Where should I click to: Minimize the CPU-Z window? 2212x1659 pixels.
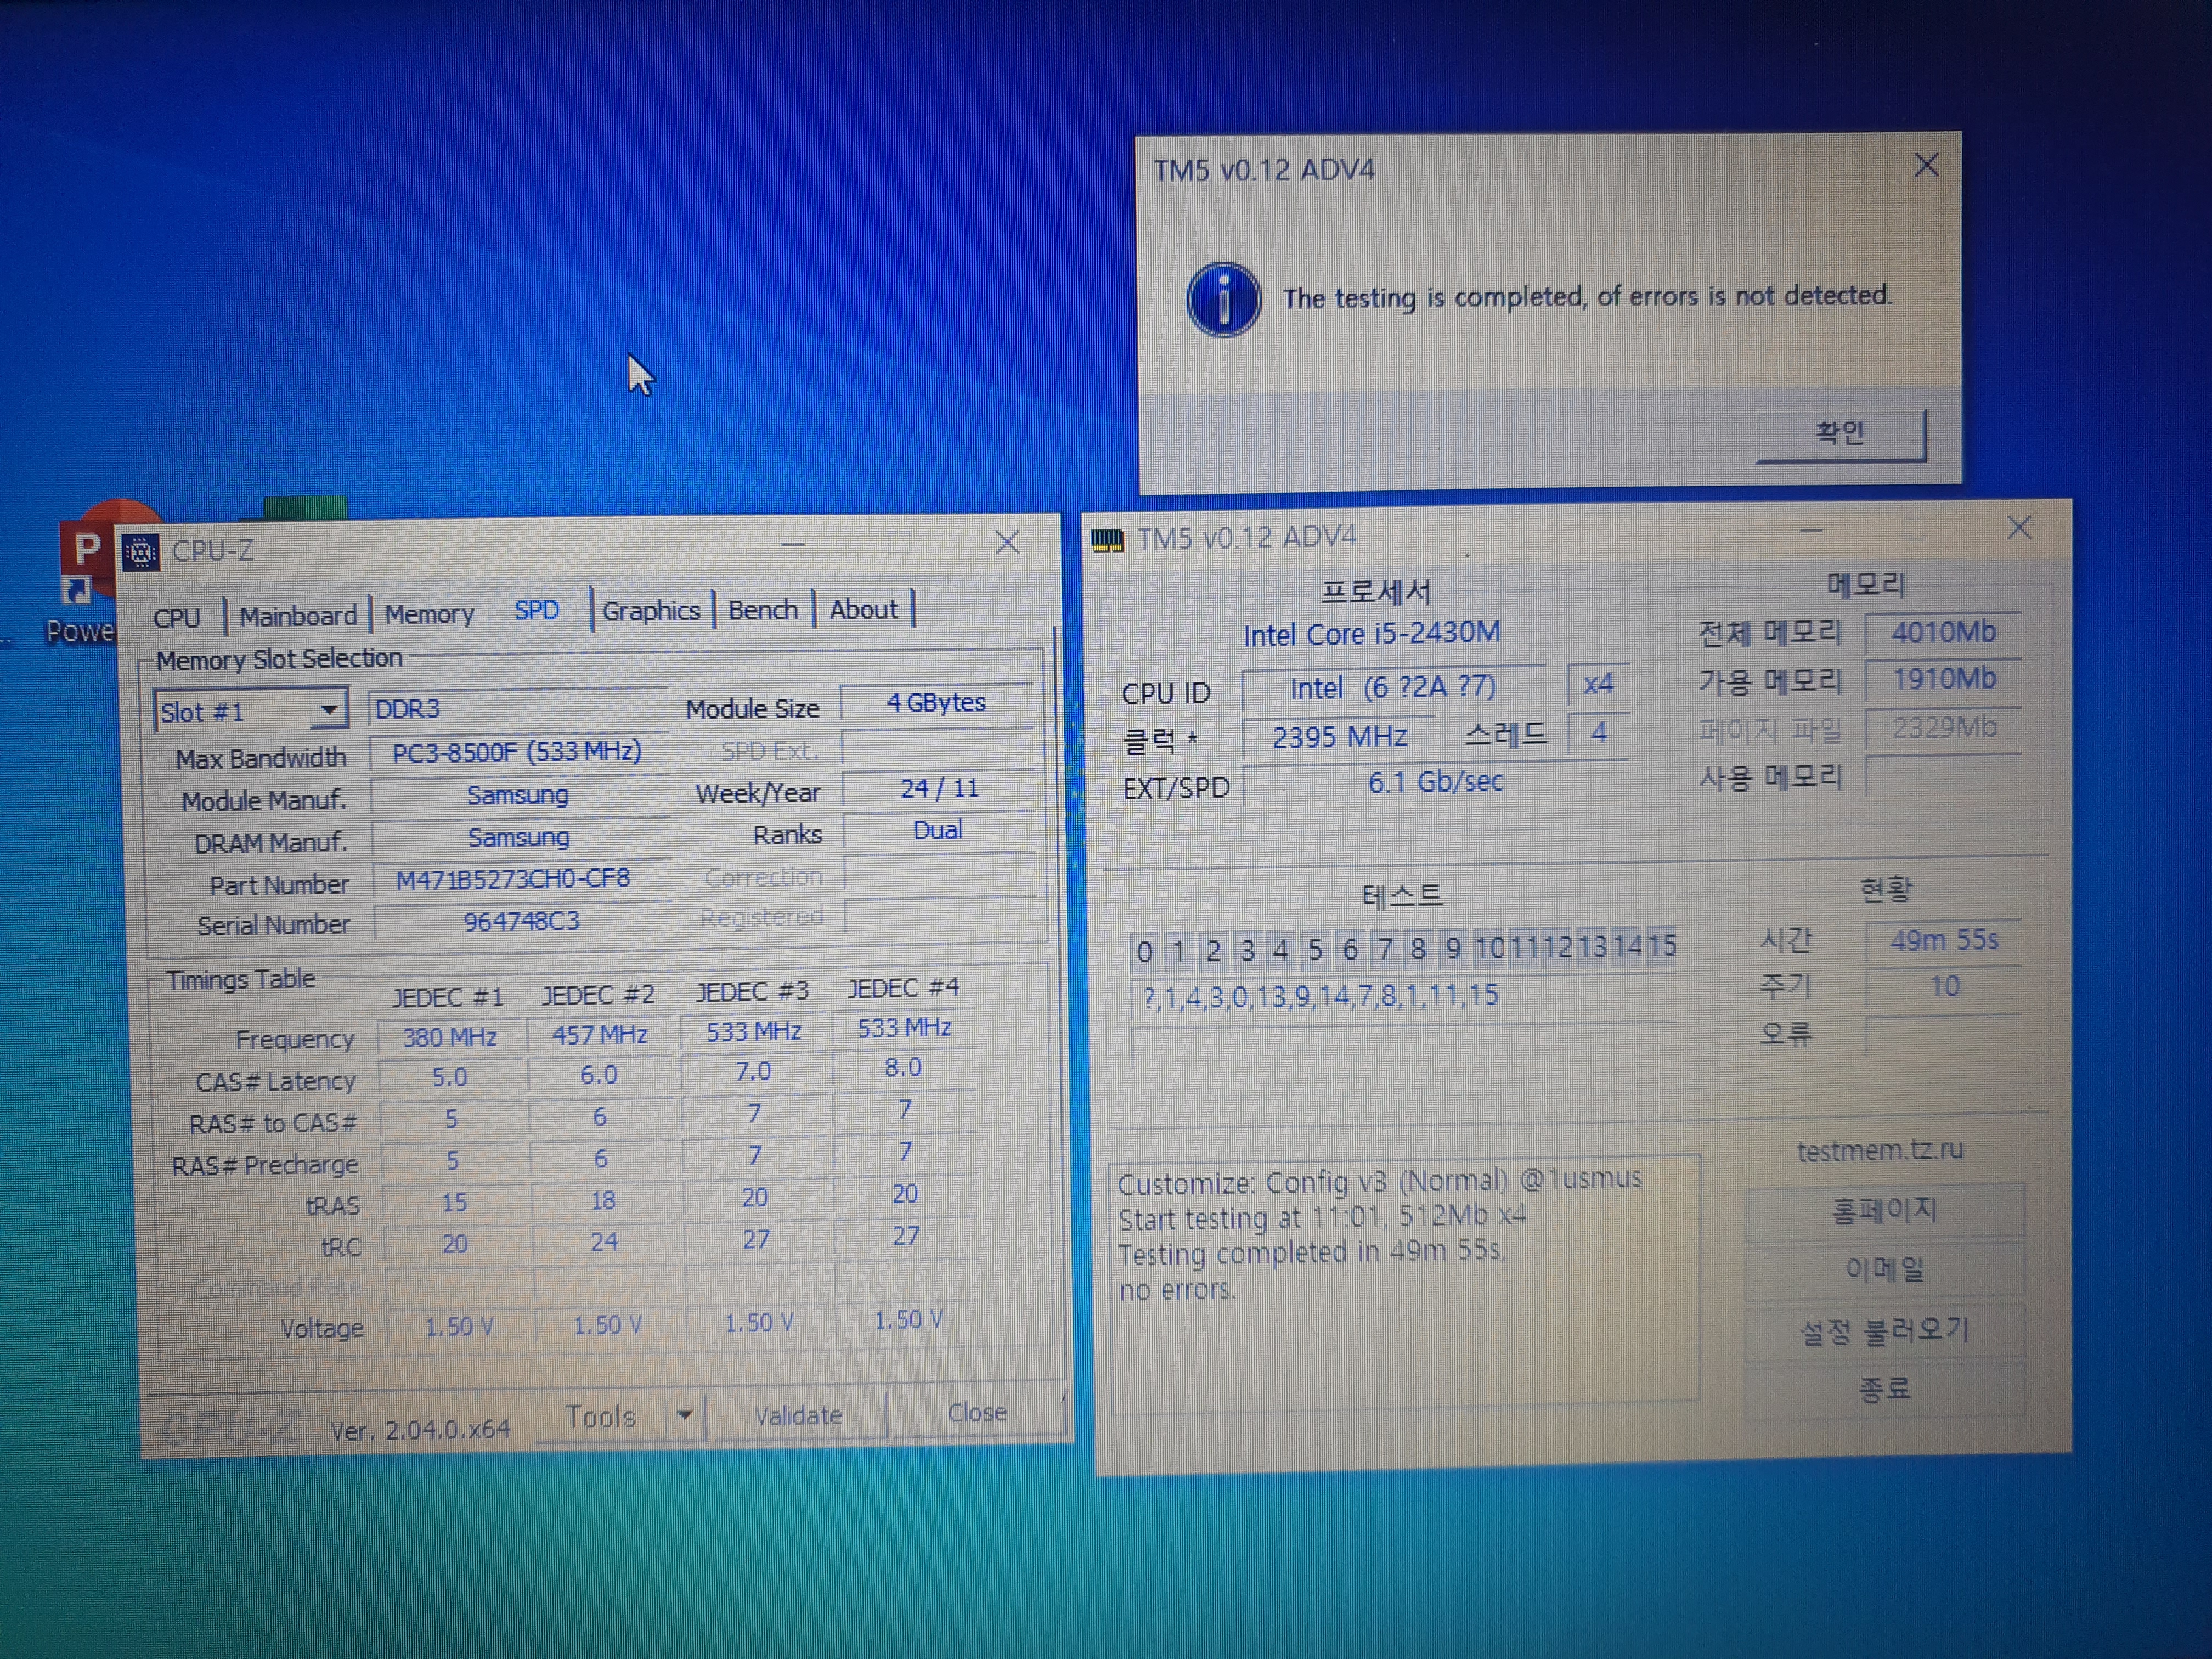pos(793,544)
